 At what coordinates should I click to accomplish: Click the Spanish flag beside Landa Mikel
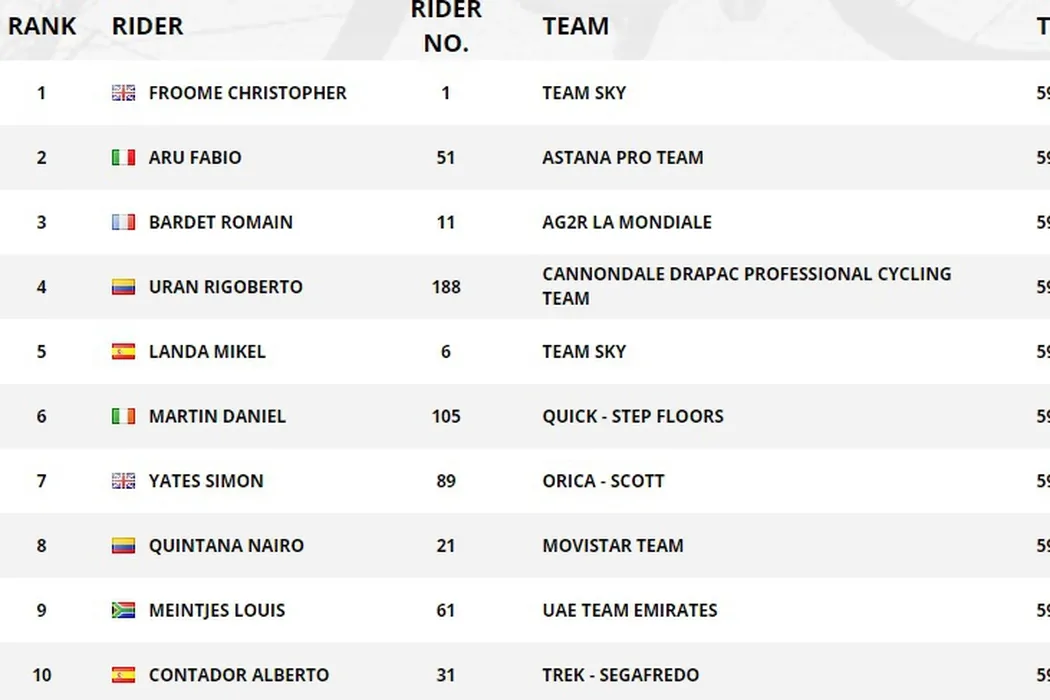[x=123, y=352]
